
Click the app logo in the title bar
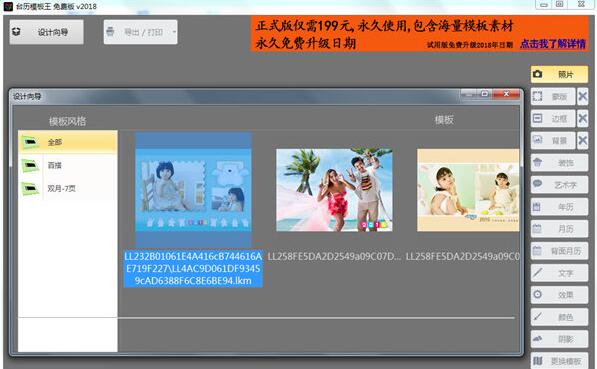[x=8, y=6]
